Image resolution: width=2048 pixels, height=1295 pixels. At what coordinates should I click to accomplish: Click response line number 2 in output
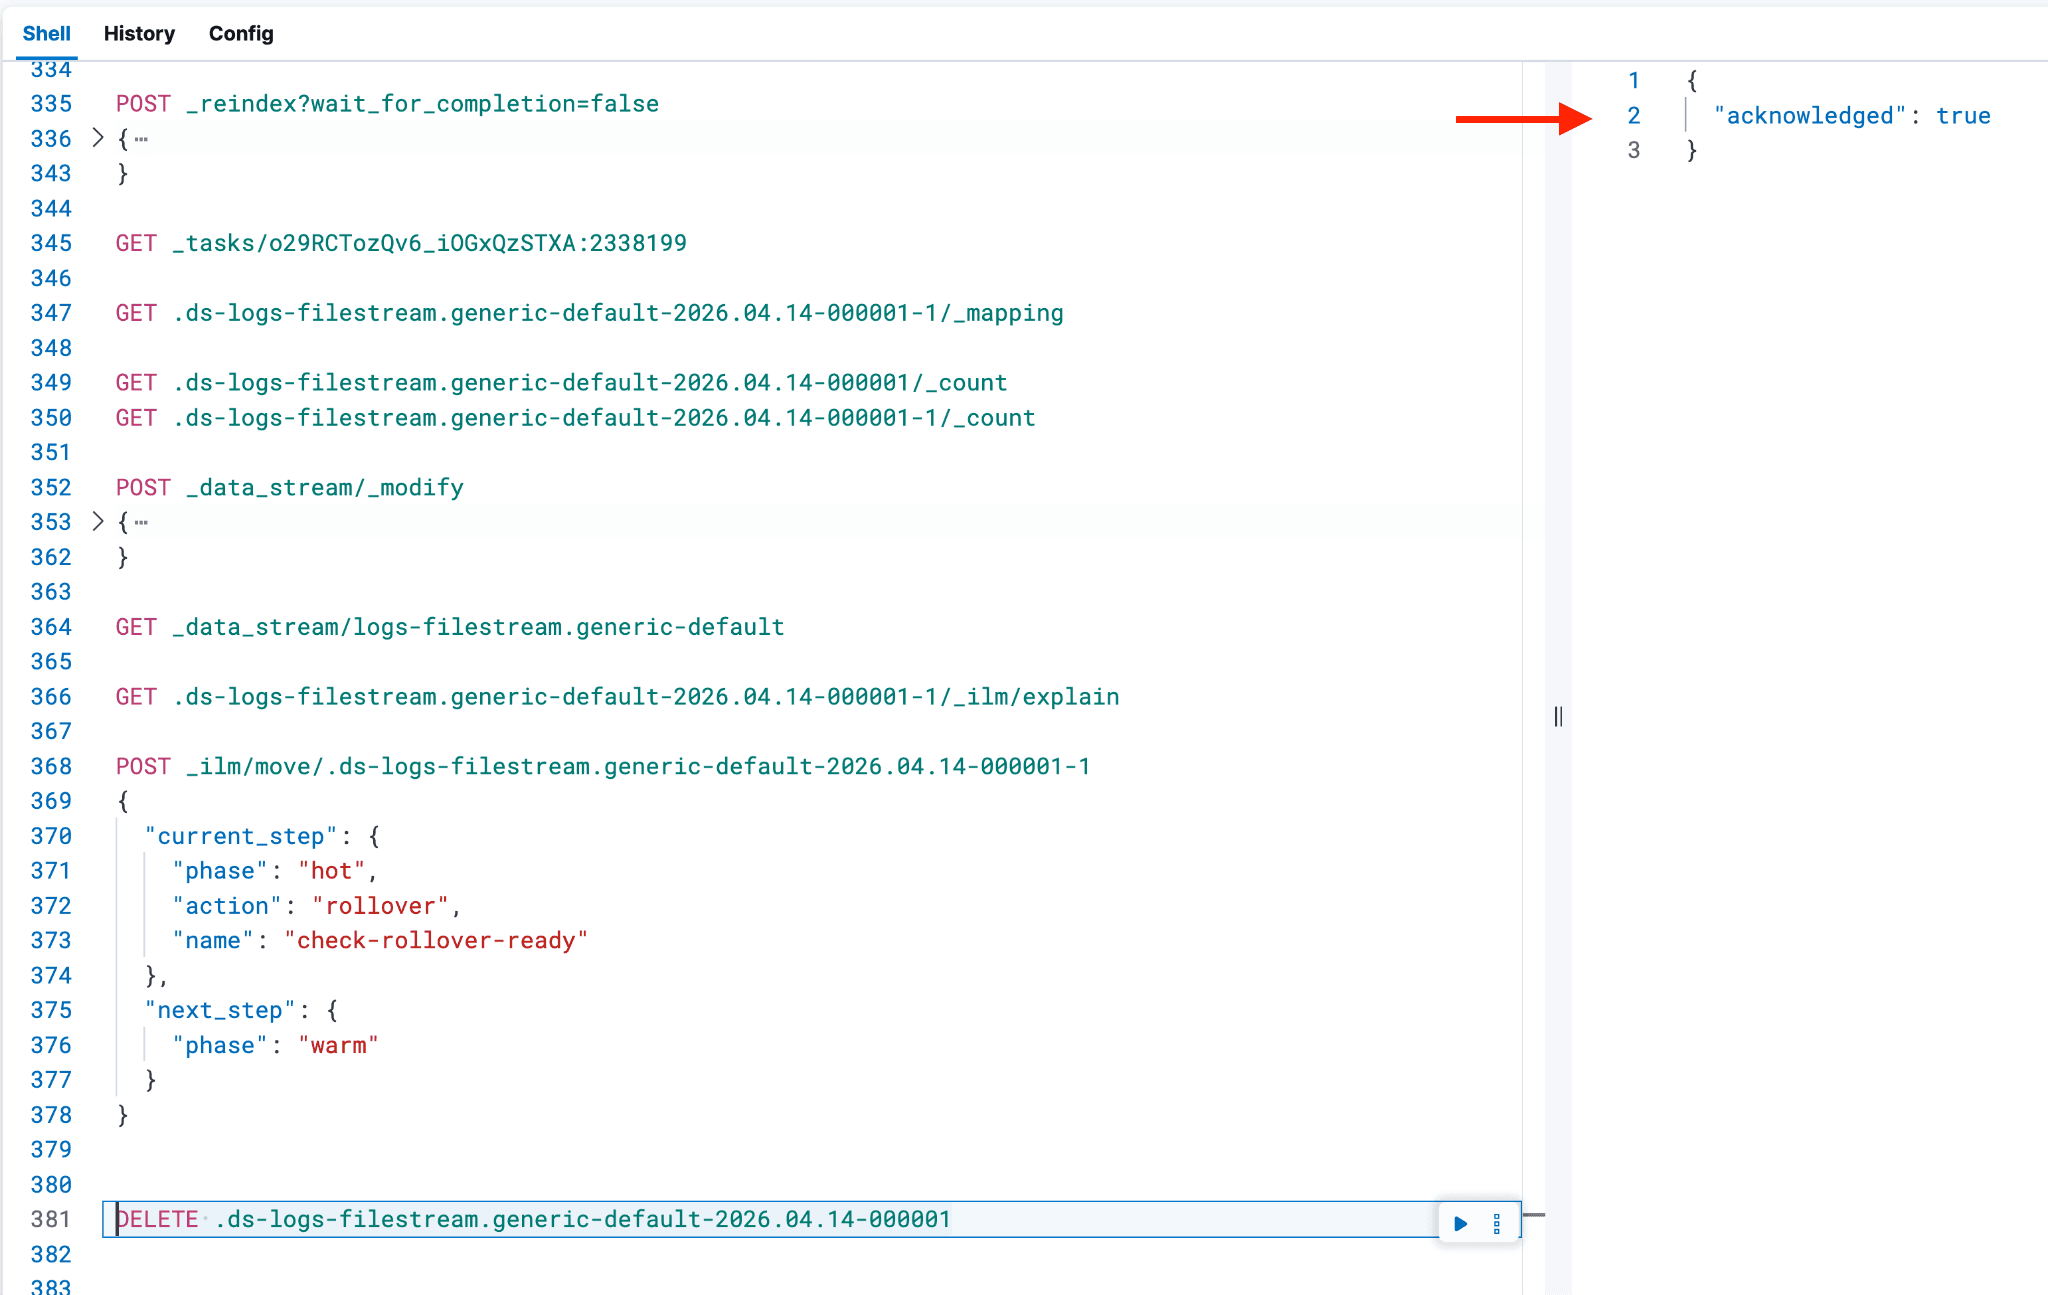coord(1633,116)
